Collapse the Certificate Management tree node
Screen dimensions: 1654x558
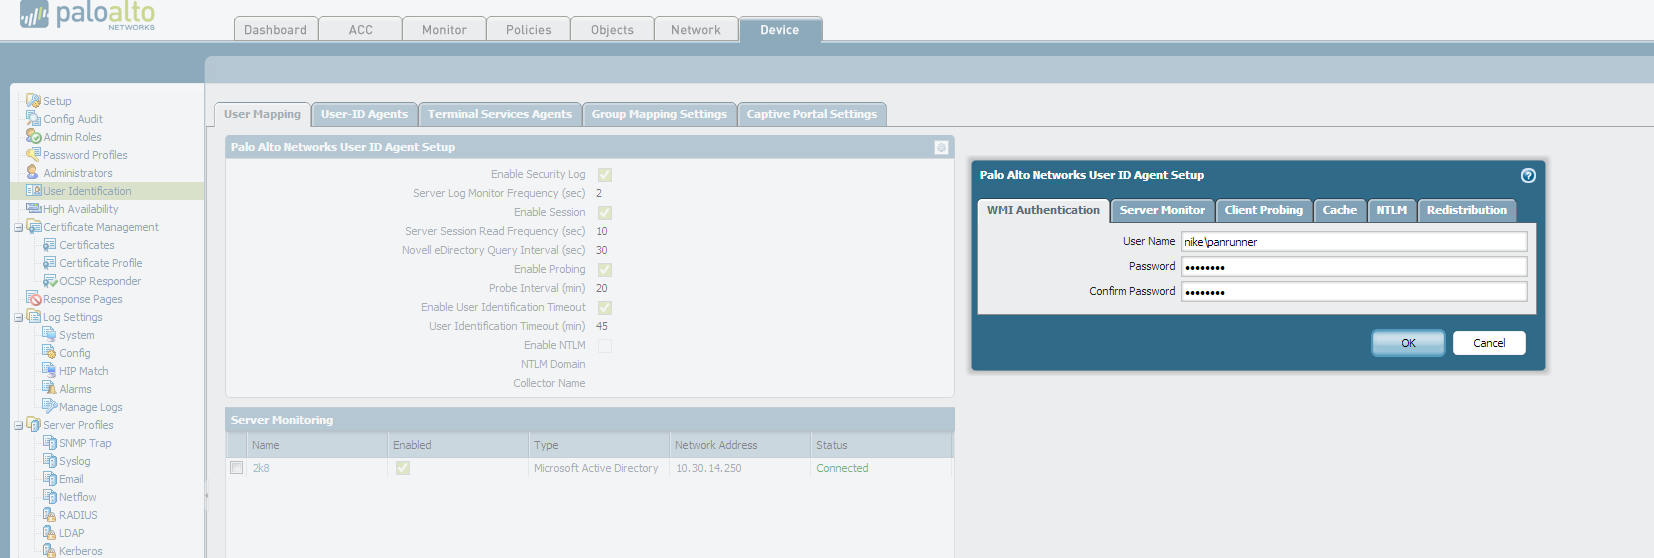18,228
